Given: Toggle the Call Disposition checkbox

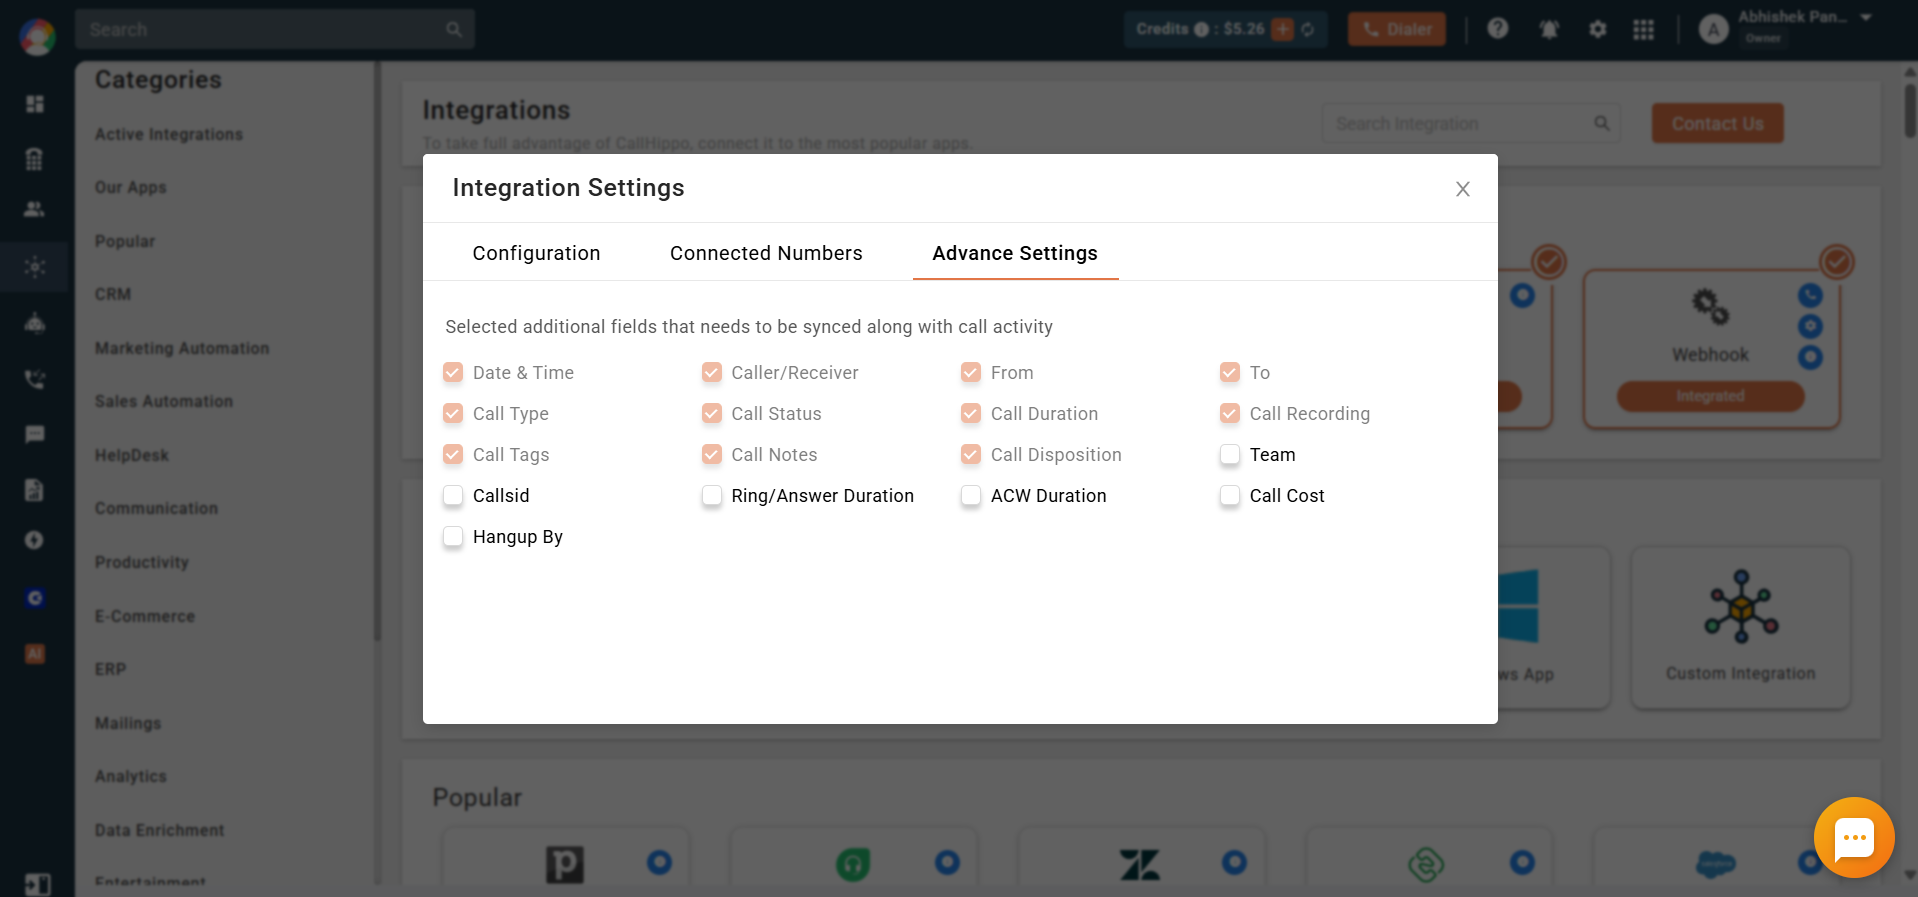Looking at the screenshot, I should (x=971, y=455).
